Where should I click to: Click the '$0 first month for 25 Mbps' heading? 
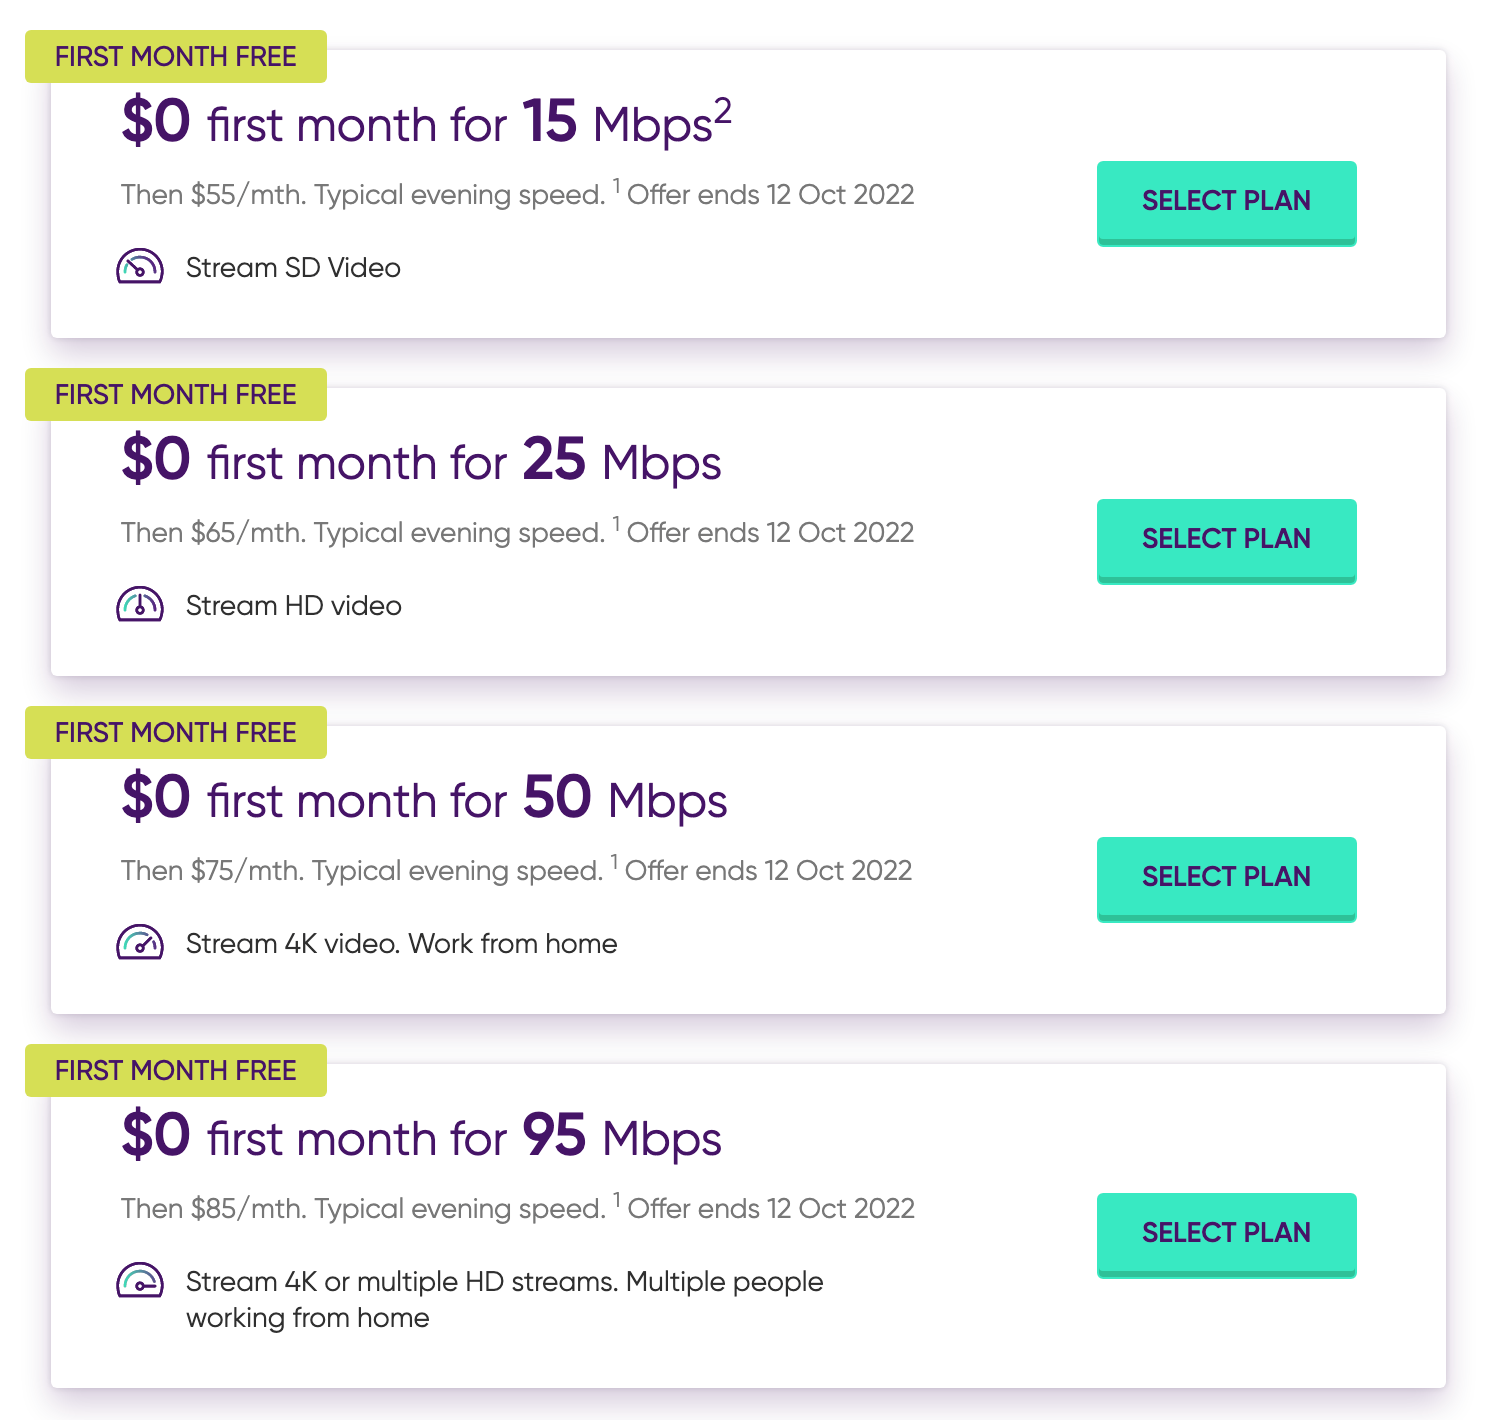click(421, 460)
